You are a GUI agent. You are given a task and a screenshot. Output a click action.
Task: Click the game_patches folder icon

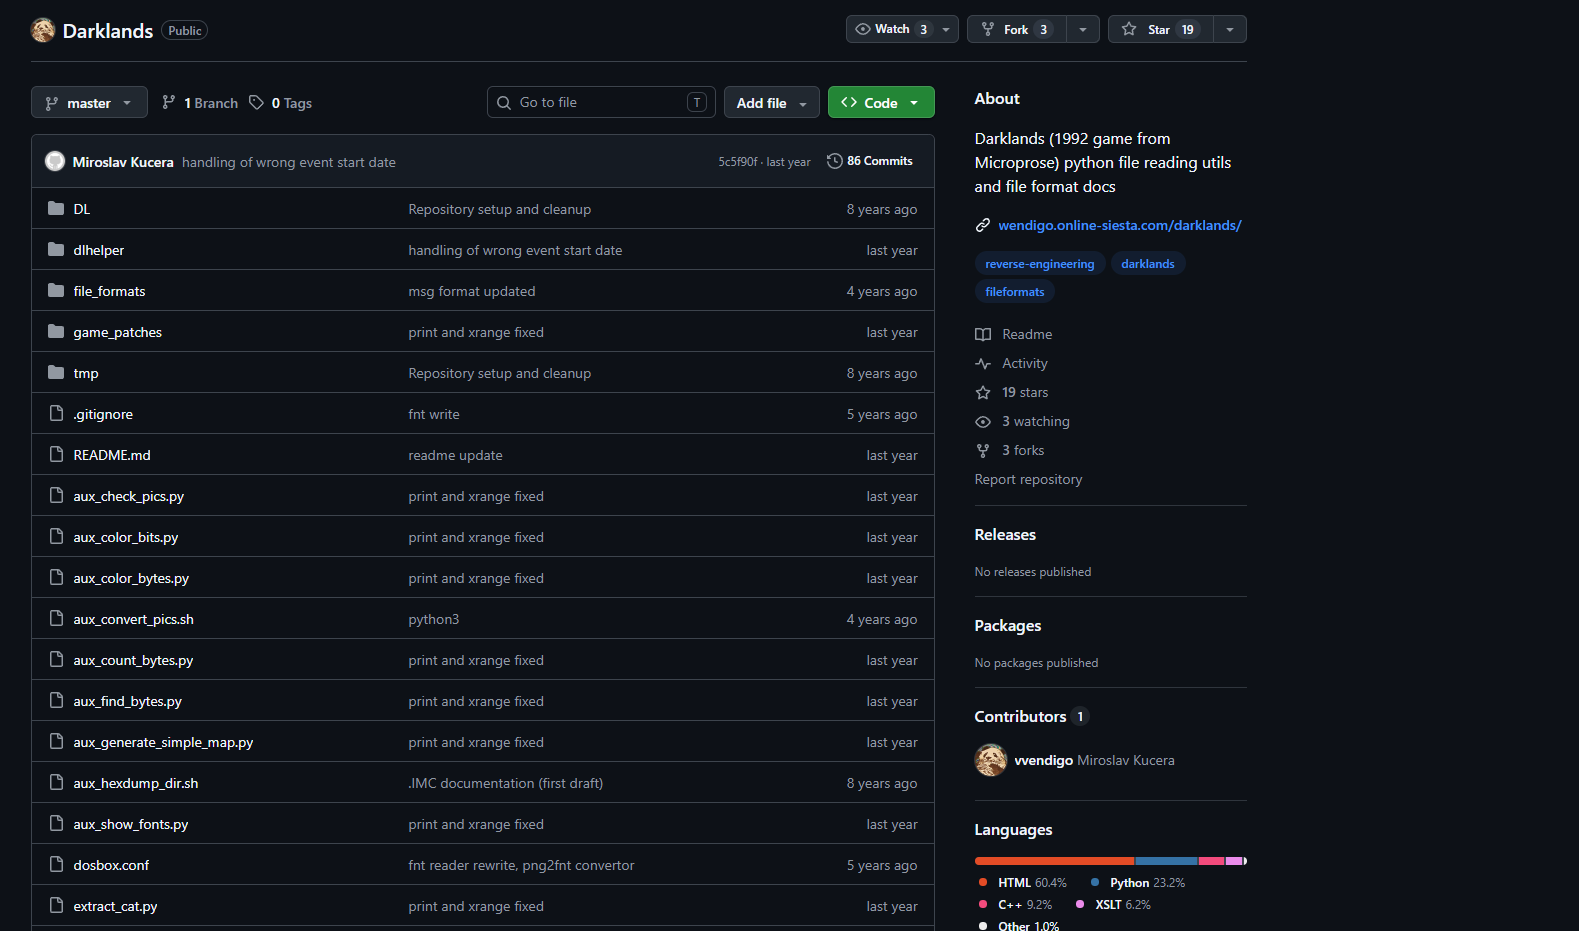56,331
